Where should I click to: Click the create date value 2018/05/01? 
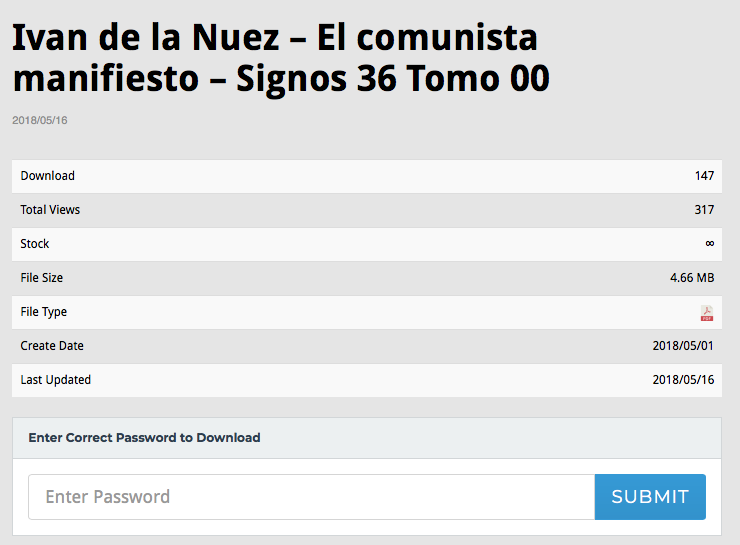click(683, 346)
